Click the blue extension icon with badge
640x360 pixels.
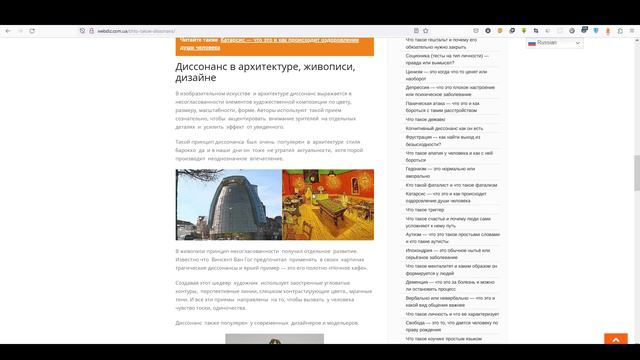click(x=584, y=30)
